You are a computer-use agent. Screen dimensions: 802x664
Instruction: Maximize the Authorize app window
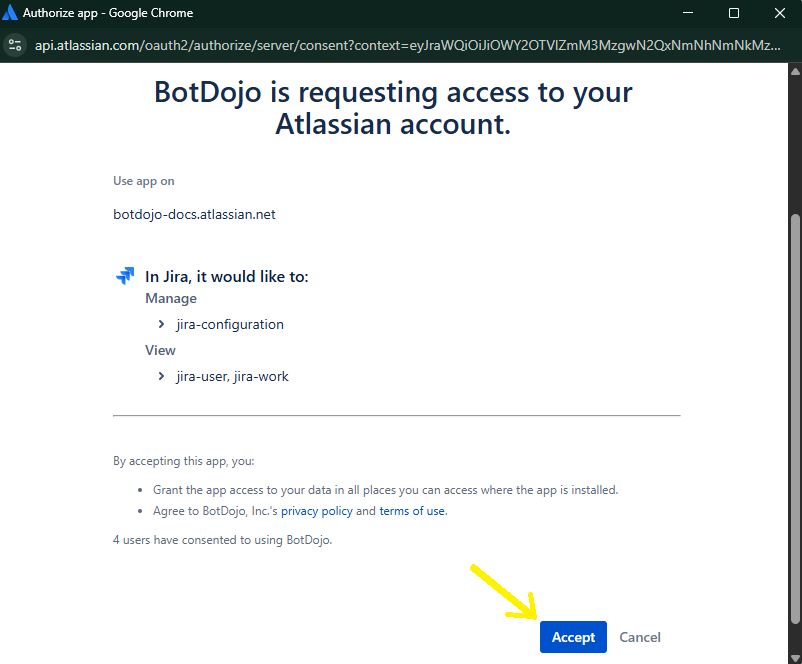733,13
